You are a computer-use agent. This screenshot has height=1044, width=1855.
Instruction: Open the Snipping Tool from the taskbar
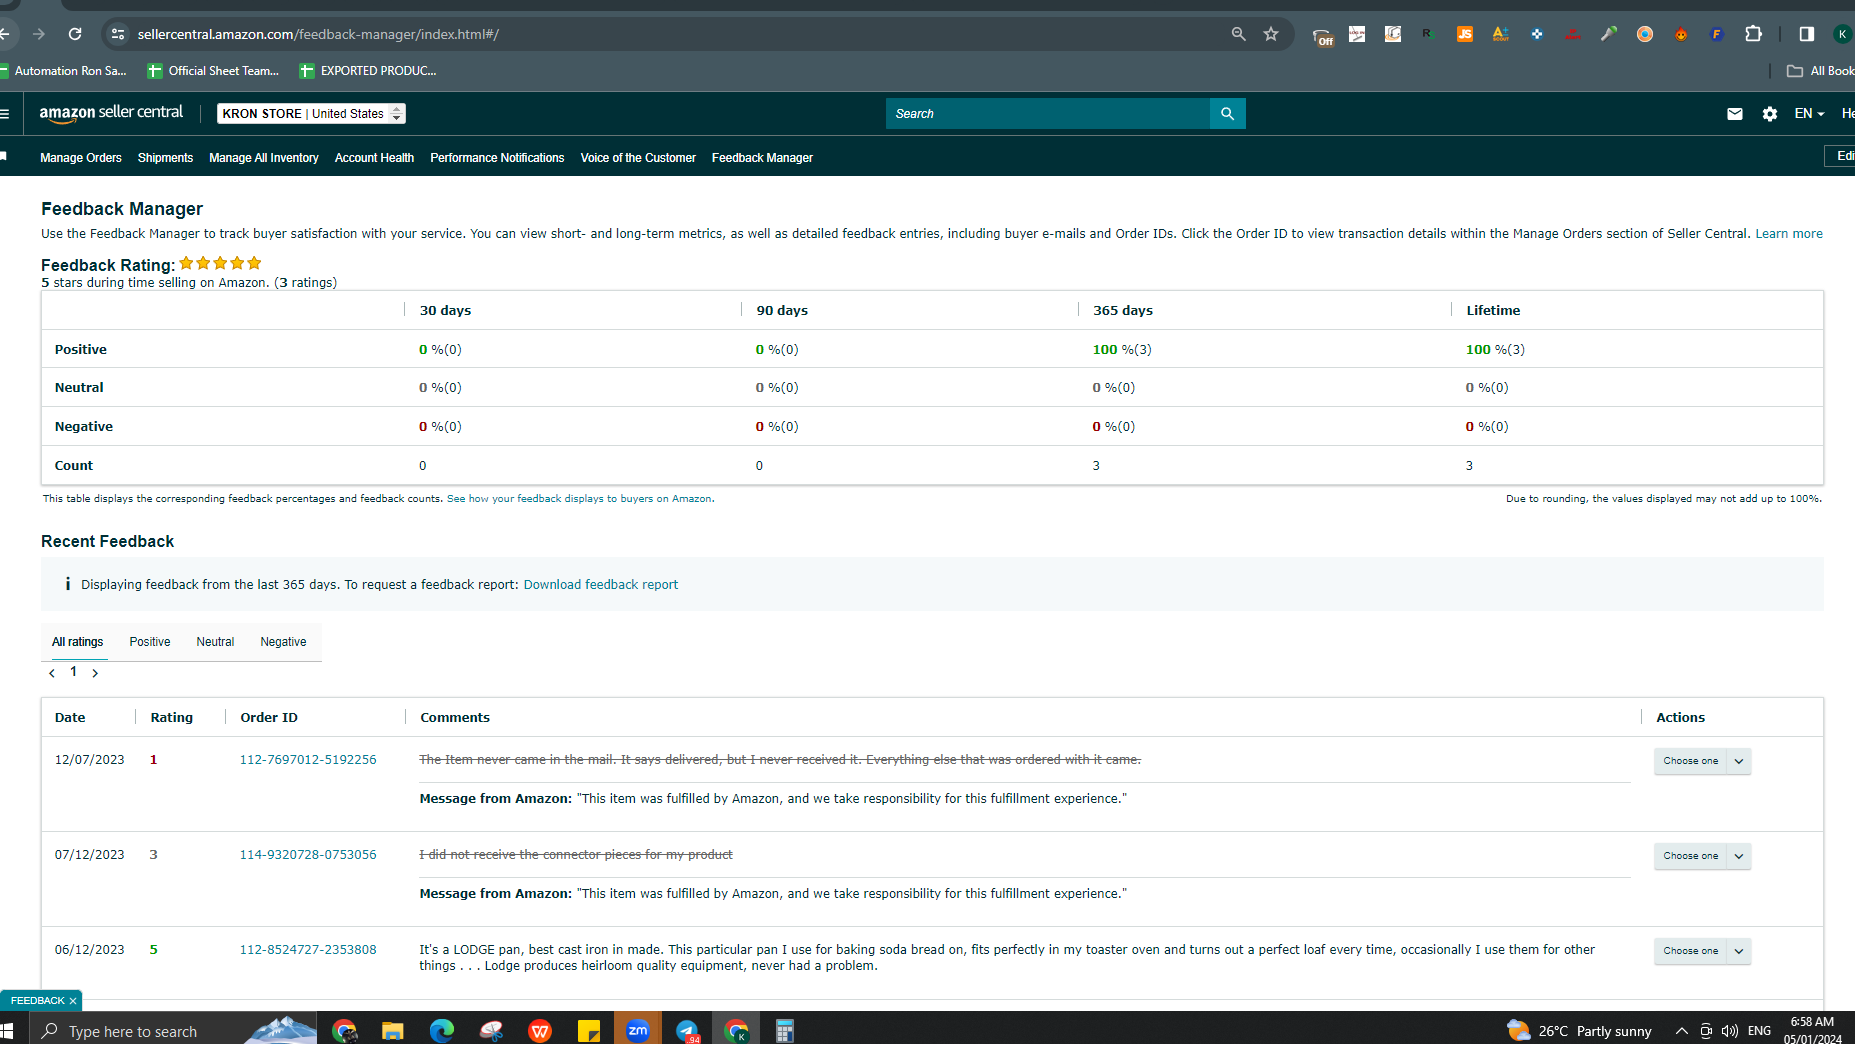(x=491, y=1030)
